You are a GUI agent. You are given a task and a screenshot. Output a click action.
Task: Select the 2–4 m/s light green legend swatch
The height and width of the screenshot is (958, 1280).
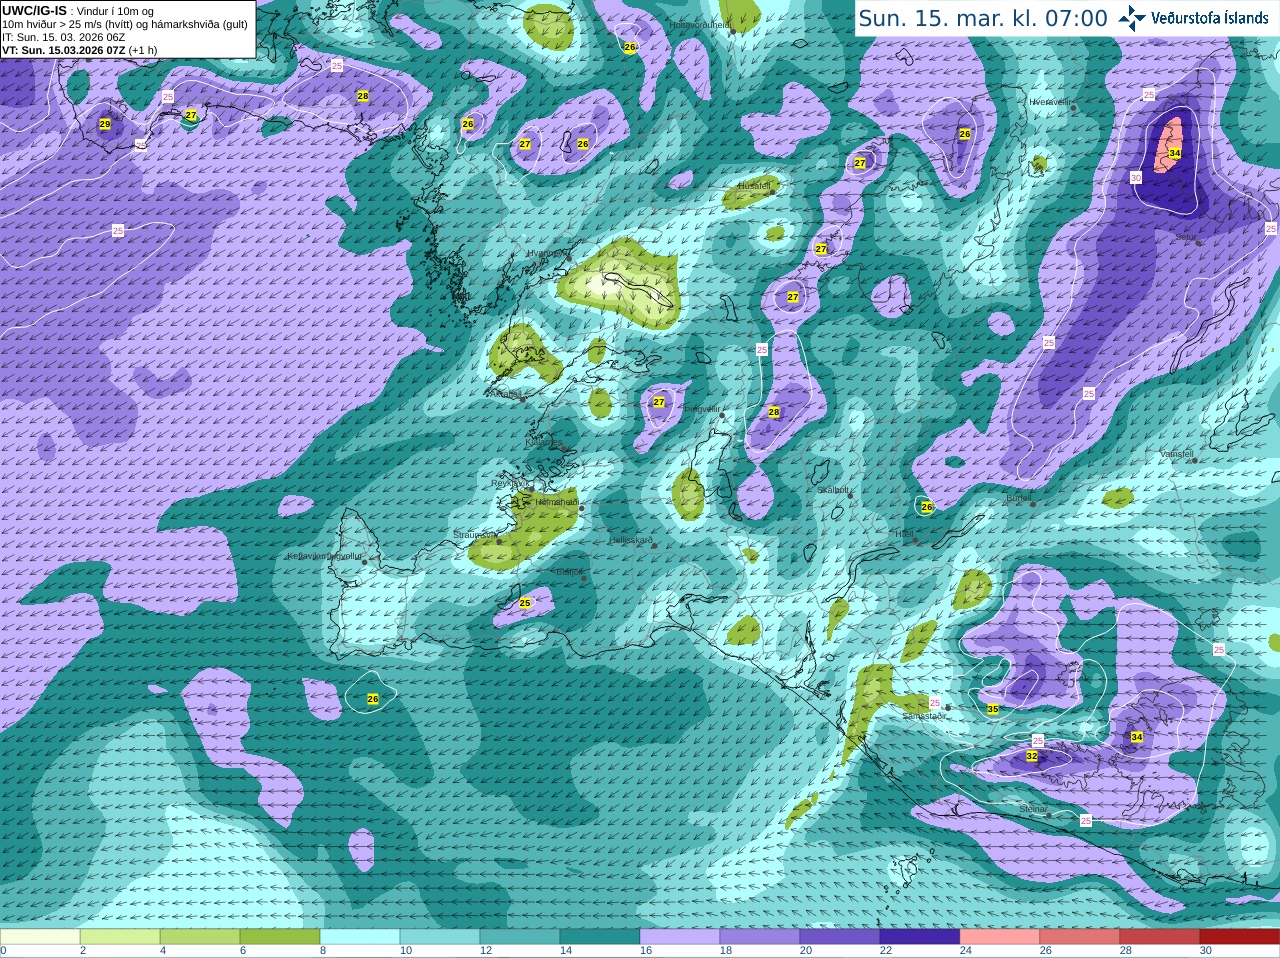120,937
